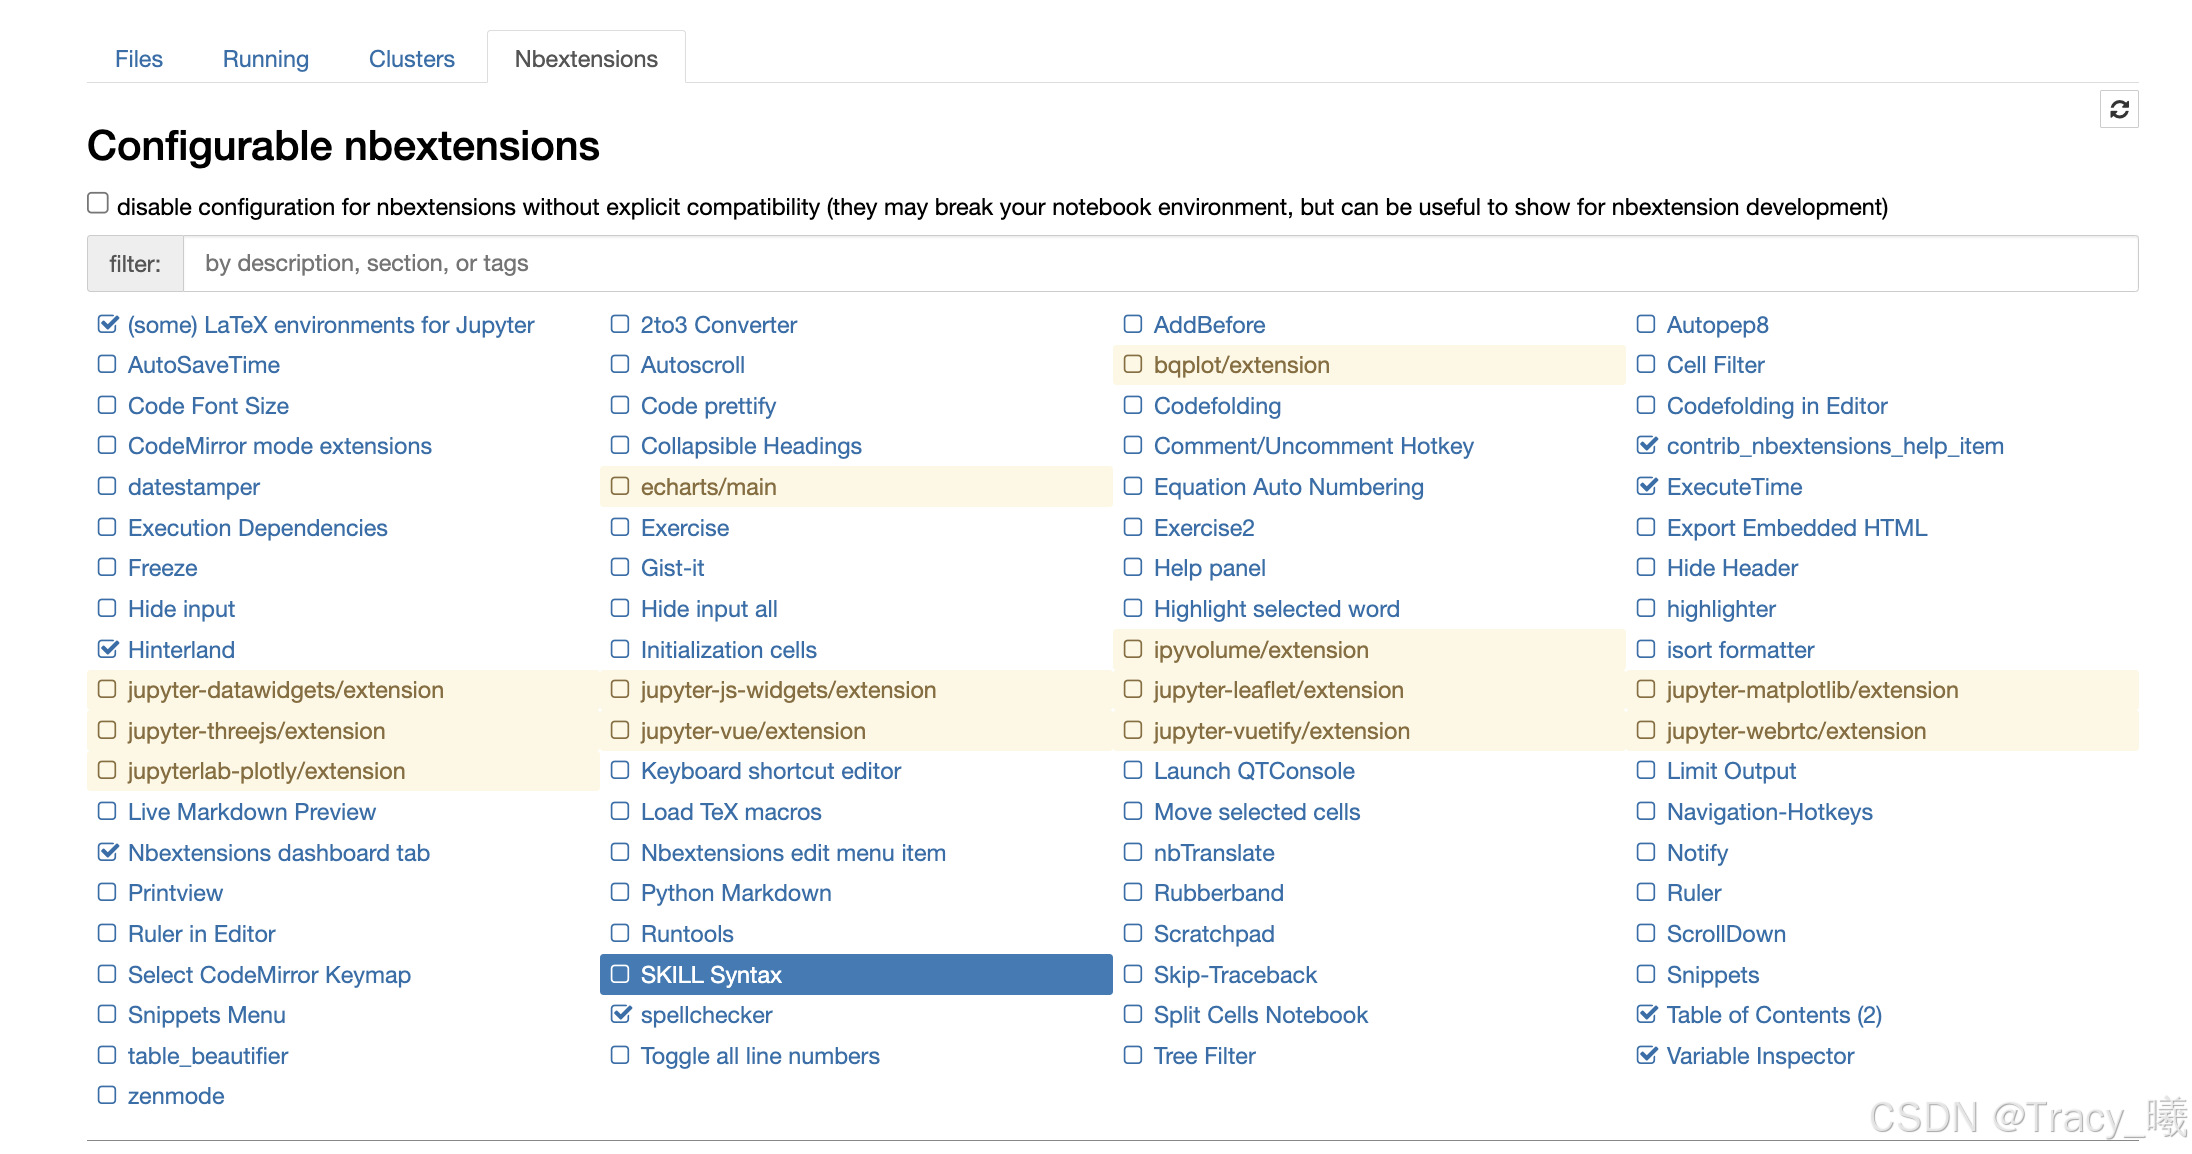Open the Table of Contents (2) link
2192x1154 pixels.
coord(1774,1015)
